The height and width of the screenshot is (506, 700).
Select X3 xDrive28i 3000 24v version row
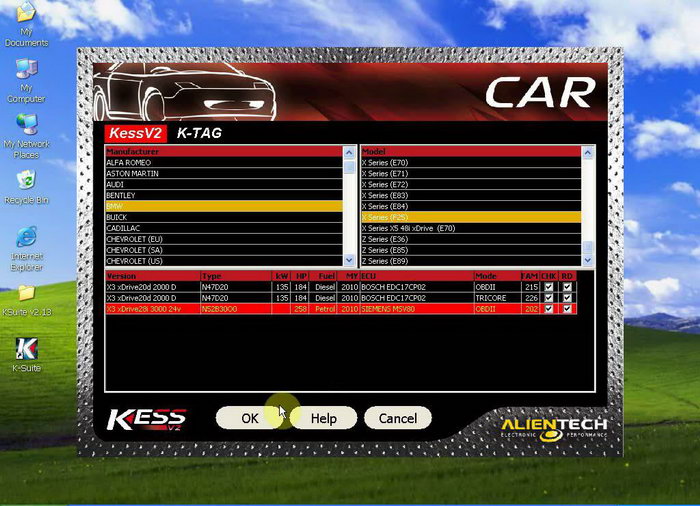click(x=341, y=309)
